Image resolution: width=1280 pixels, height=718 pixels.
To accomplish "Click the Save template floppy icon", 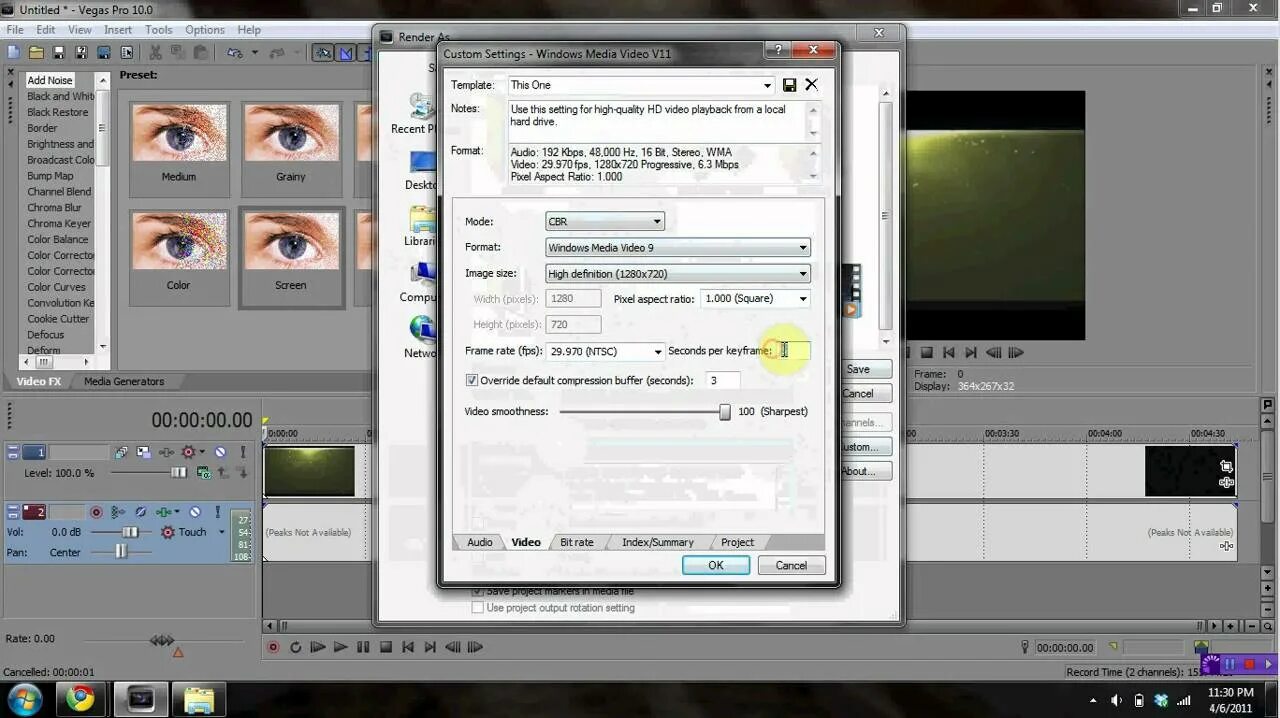I will point(789,85).
